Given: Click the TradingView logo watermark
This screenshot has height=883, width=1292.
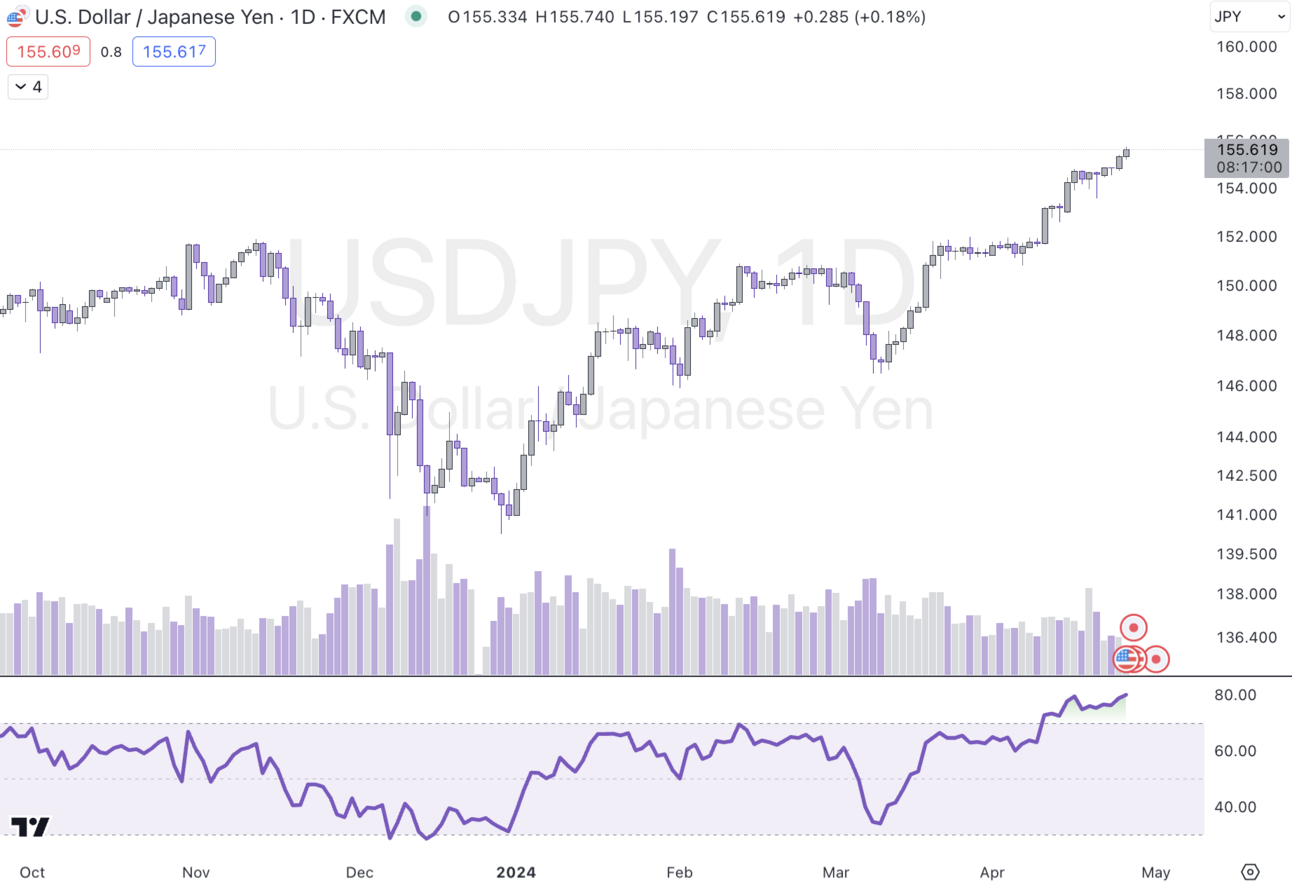Looking at the screenshot, I should 32,827.
